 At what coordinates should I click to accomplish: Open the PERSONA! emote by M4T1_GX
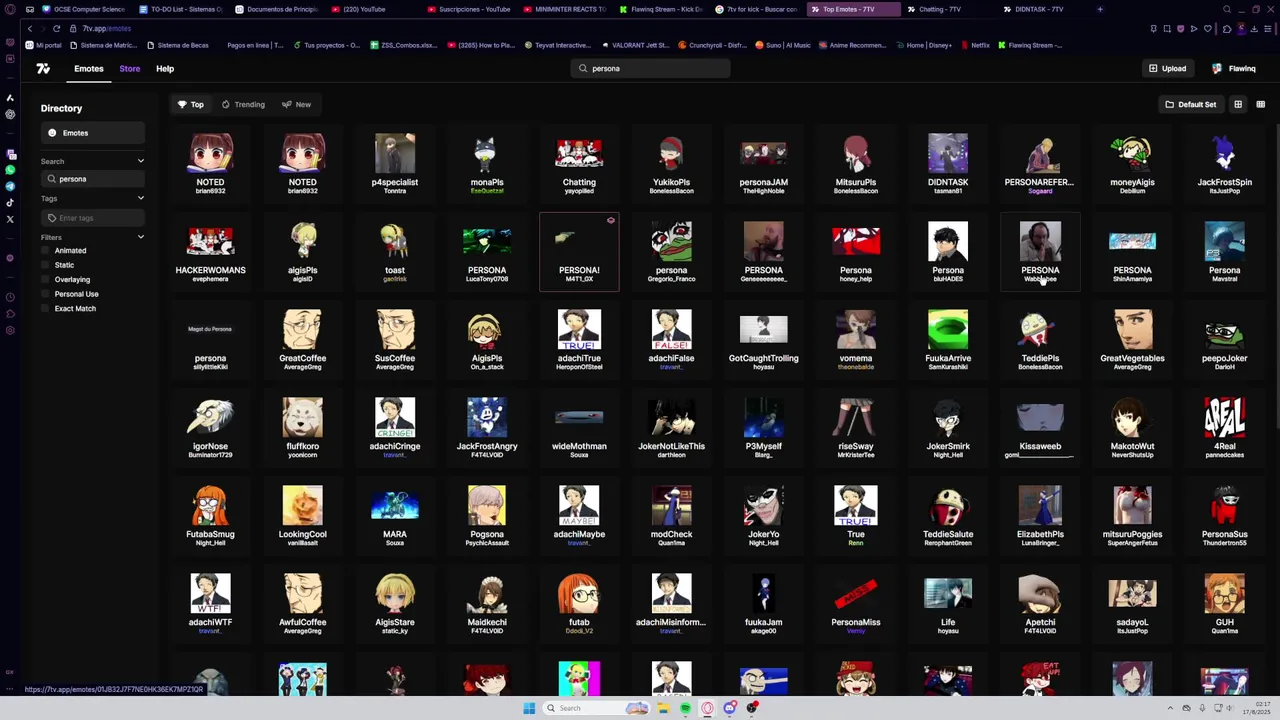click(579, 252)
